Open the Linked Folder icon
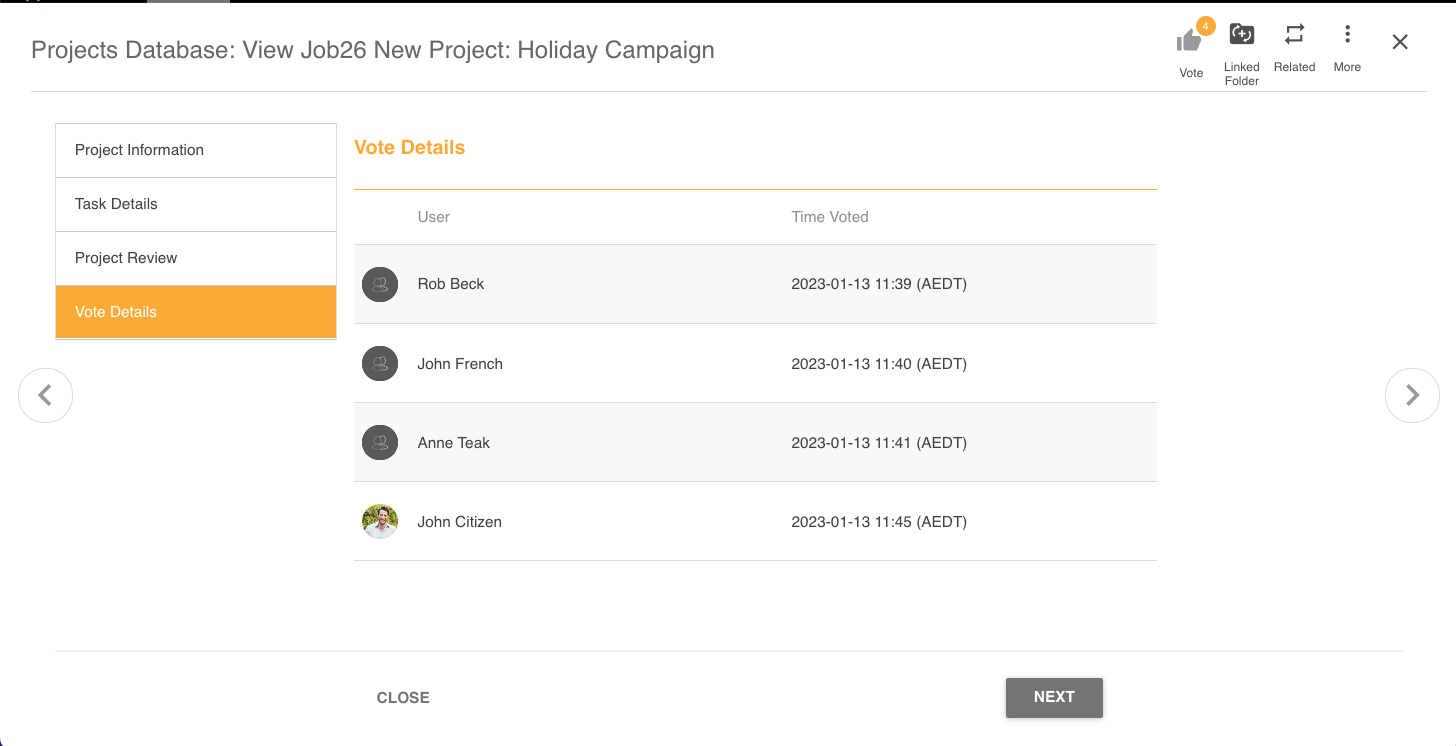Viewport: 1456px width, 746px height. tap(1241, 35)
